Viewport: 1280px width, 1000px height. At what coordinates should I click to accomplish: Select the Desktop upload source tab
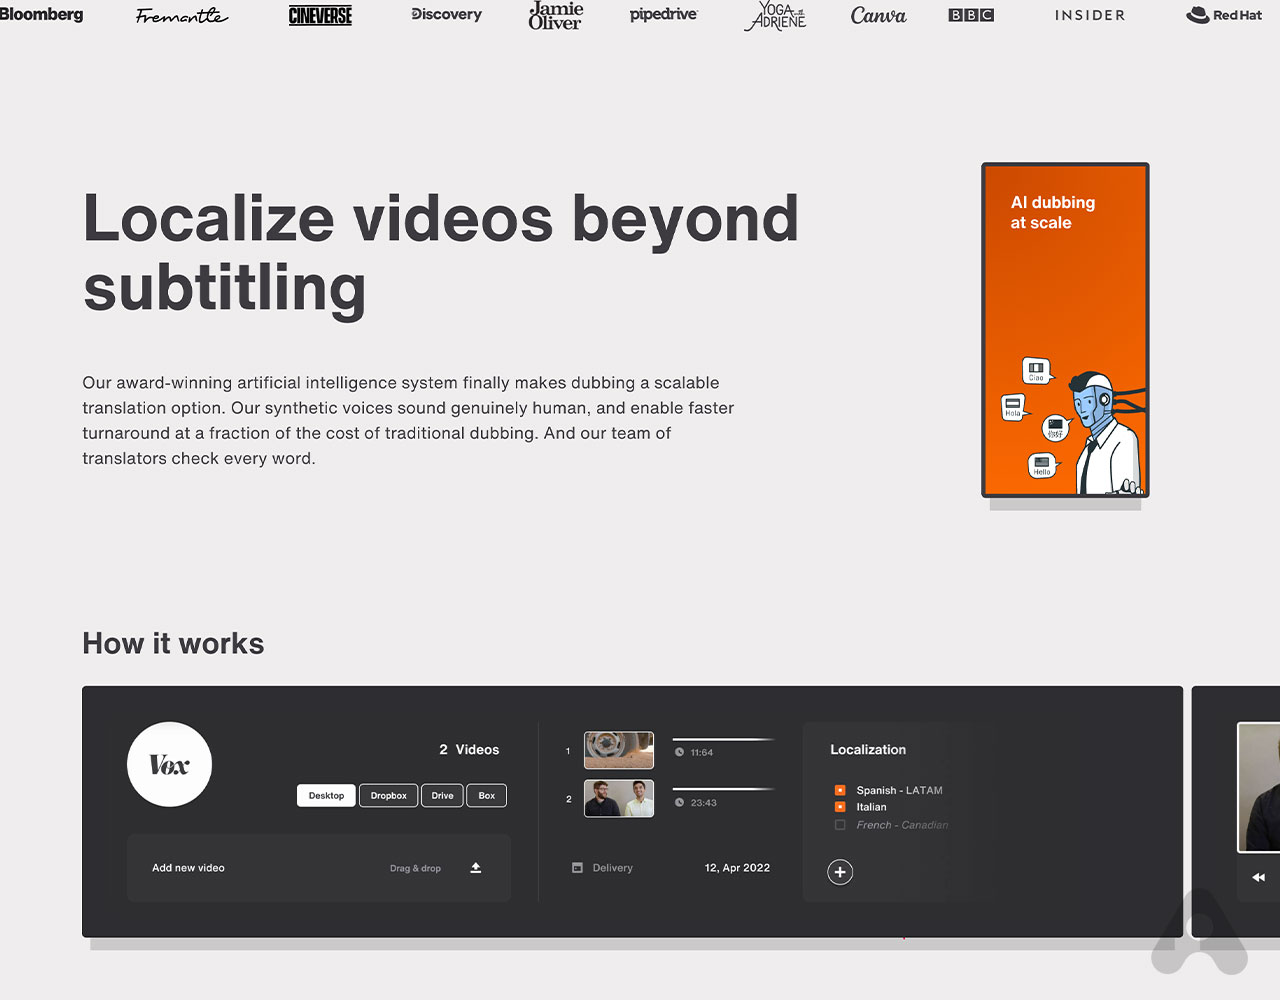pos(326,796)
